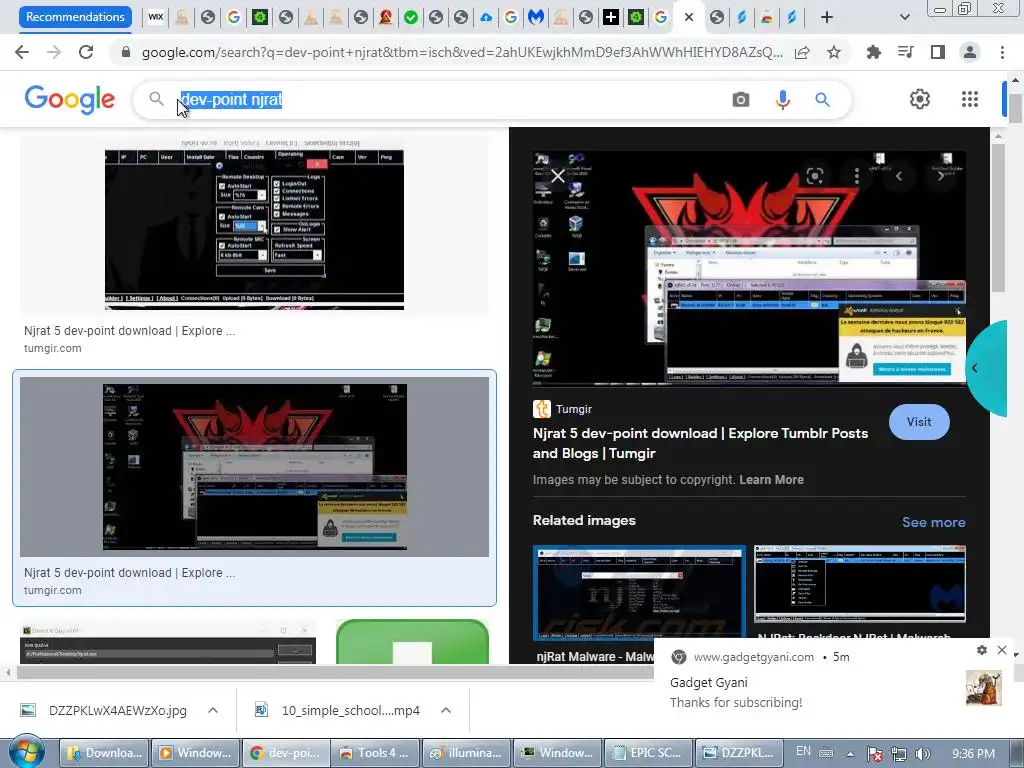This screenshot has height=768, width=1024.
Task: Click the blue magnifier search button
Action: click(x=822, y=99)
